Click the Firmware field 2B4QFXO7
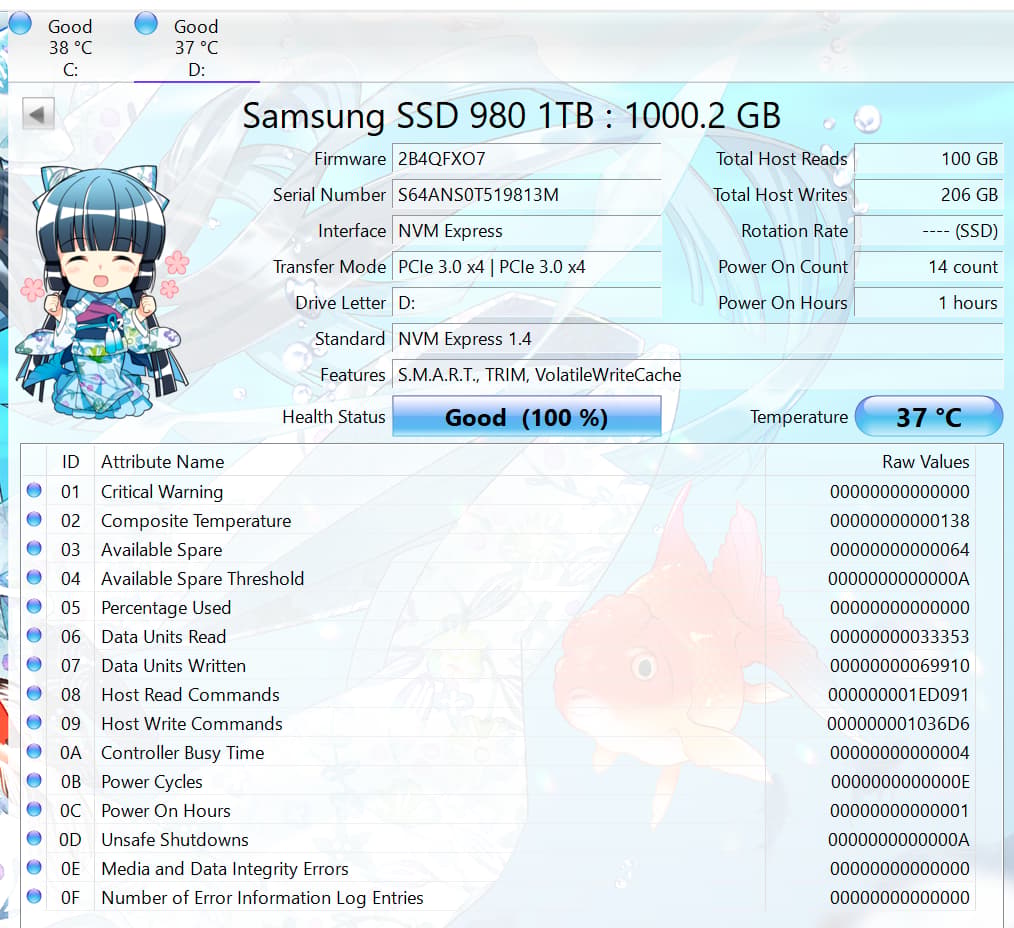This screenshot has width=1014, height=928. point(526,159)
